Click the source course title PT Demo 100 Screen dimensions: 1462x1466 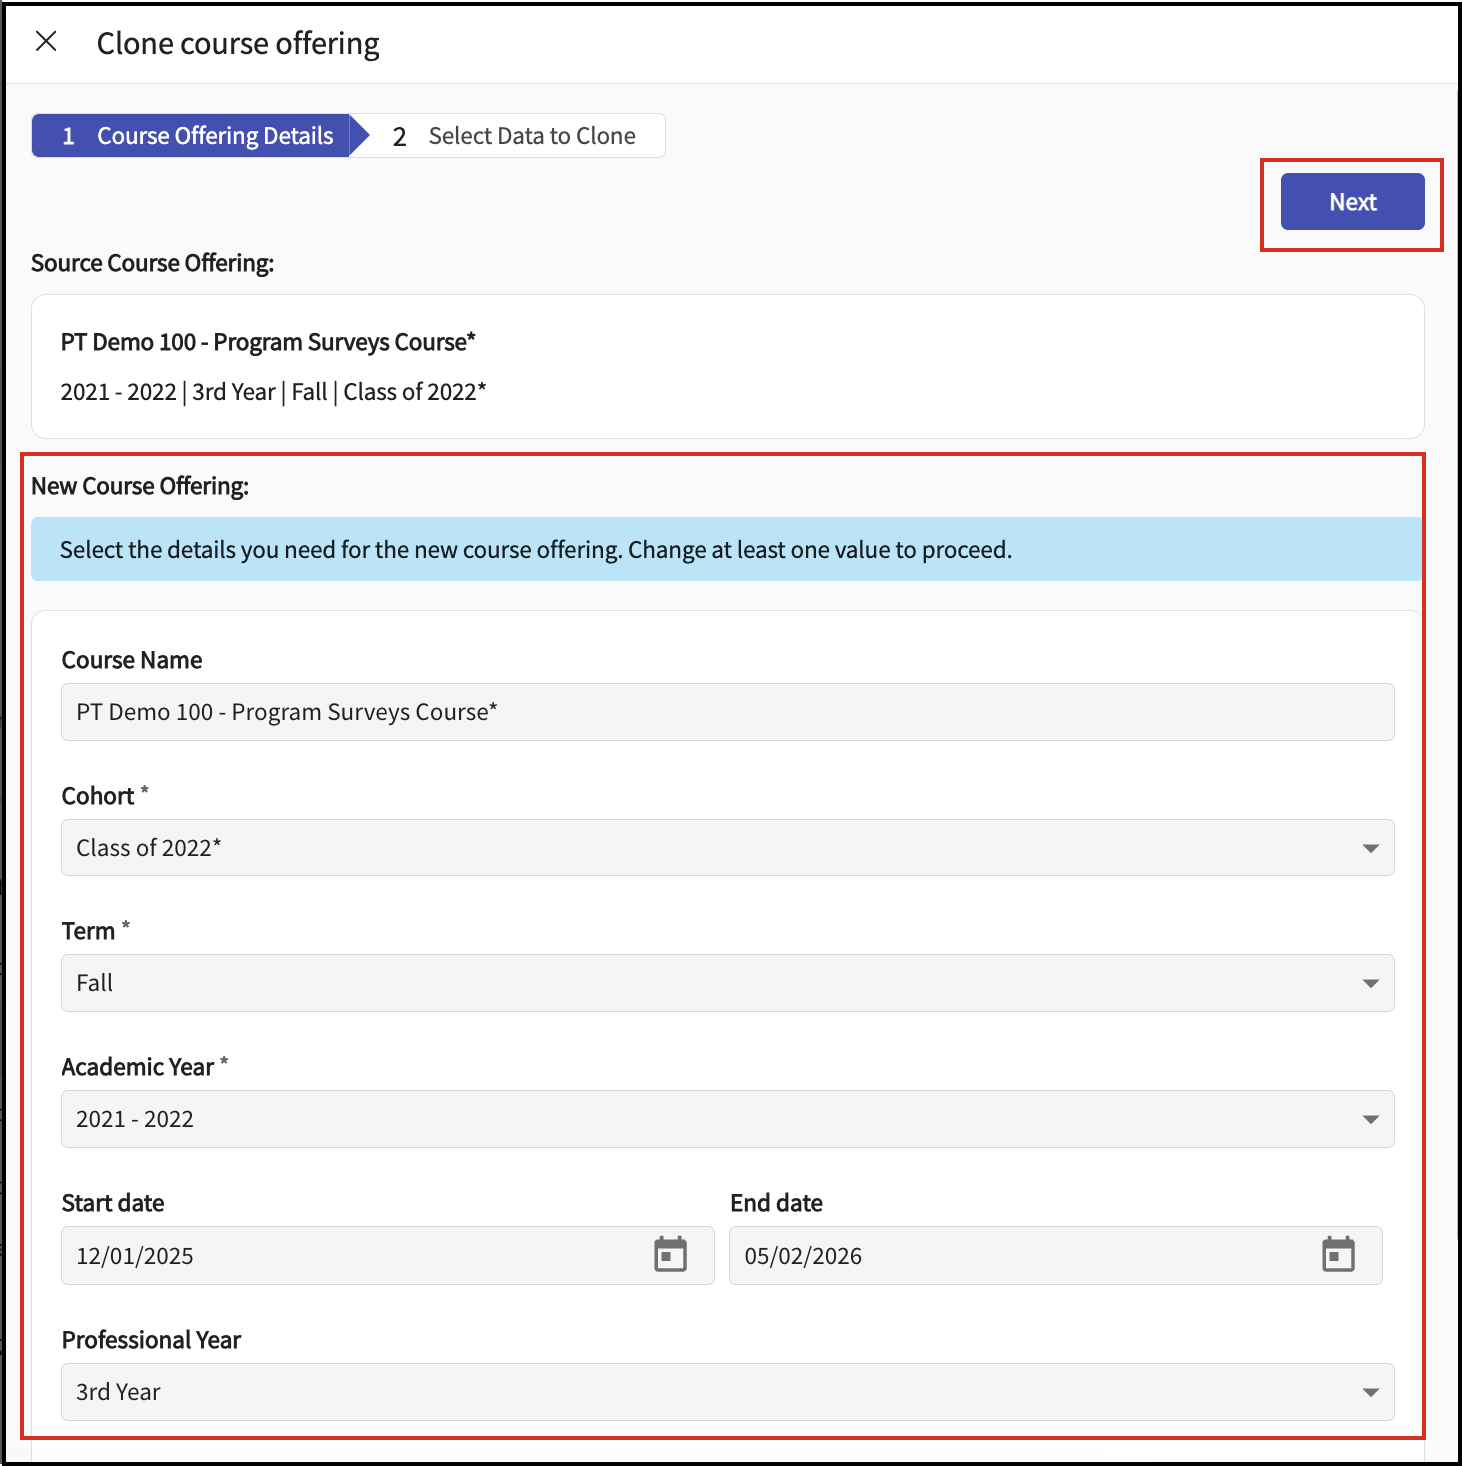268,342
